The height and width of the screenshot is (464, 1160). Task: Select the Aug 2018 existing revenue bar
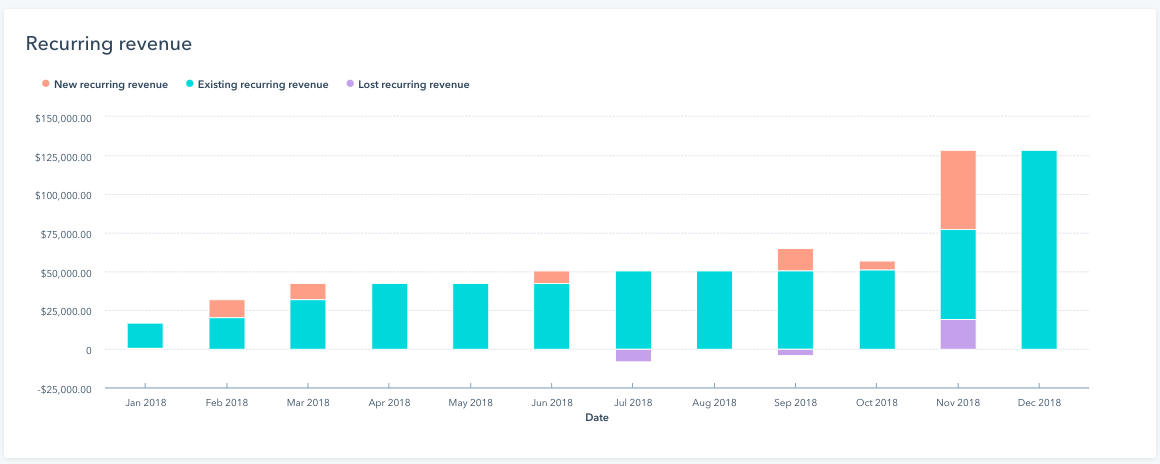pyautogui.click(x=714, y=310)
